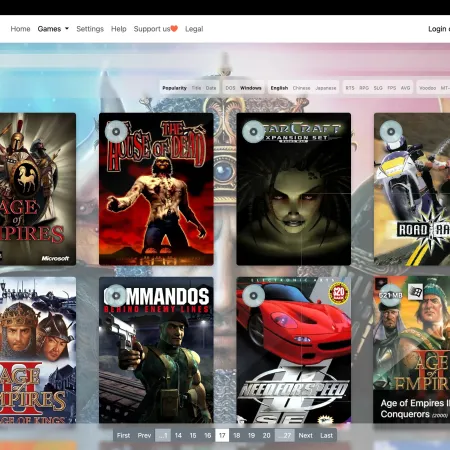
Task: Go to page 14
Action: click(178, 435)
